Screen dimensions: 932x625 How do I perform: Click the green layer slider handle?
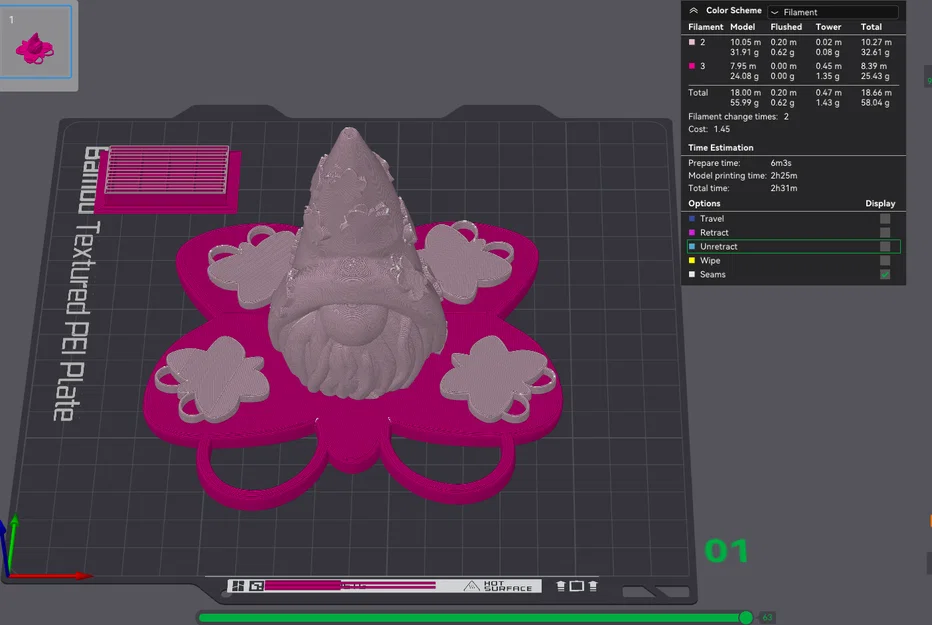point(746,618)
